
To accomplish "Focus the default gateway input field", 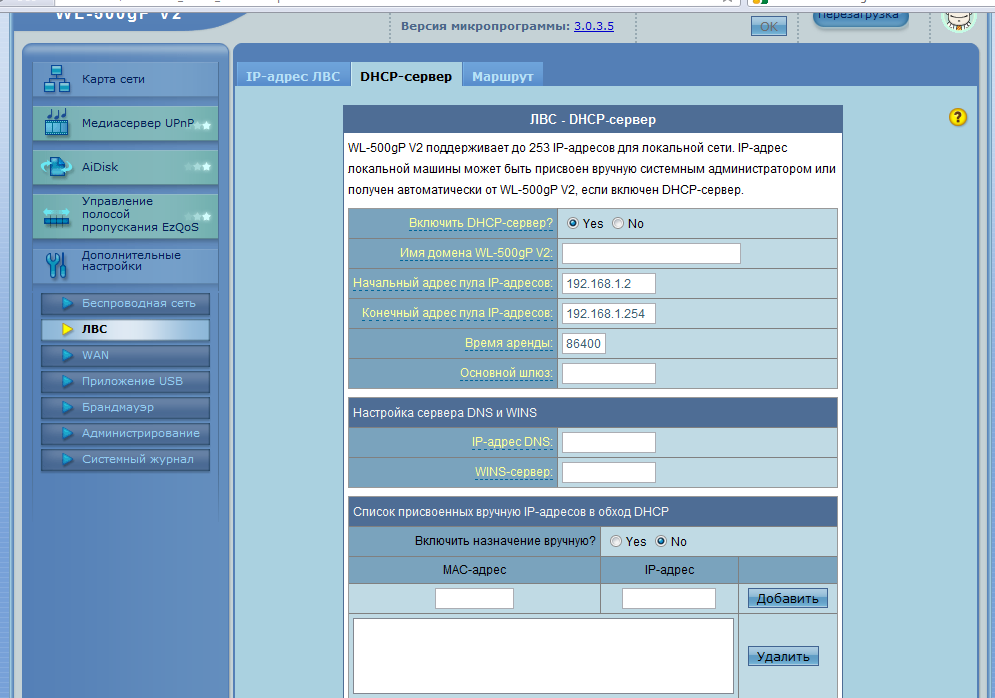I will (x=609, y=373).
